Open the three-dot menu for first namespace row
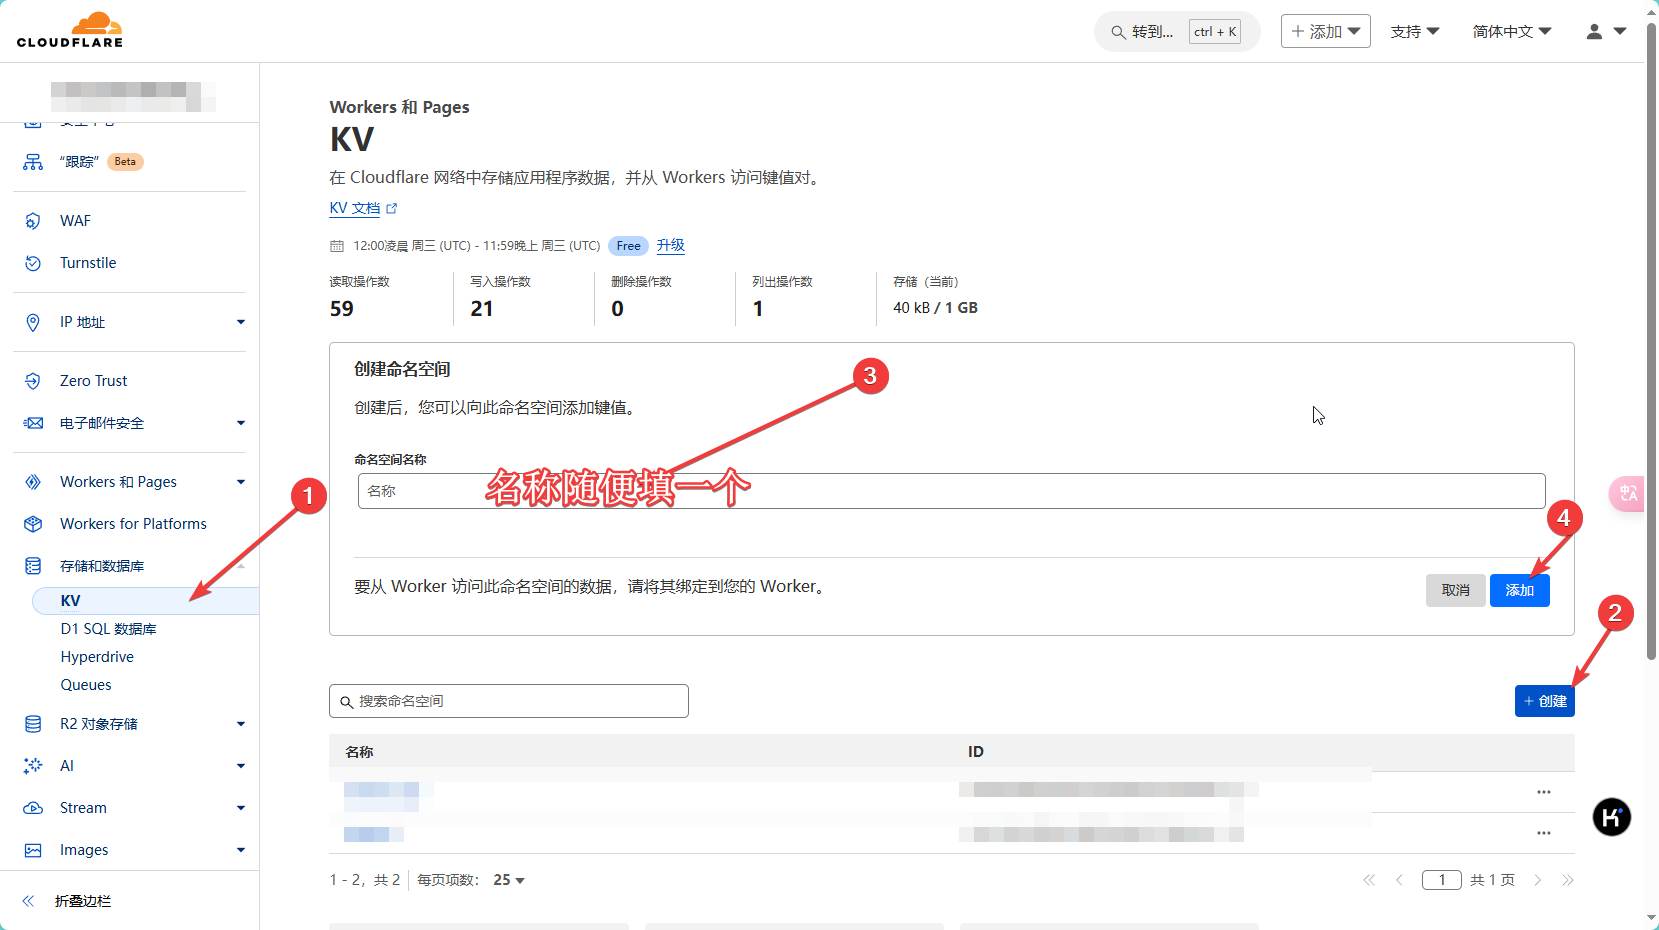1659x930 pixels. click(1544, 792)
